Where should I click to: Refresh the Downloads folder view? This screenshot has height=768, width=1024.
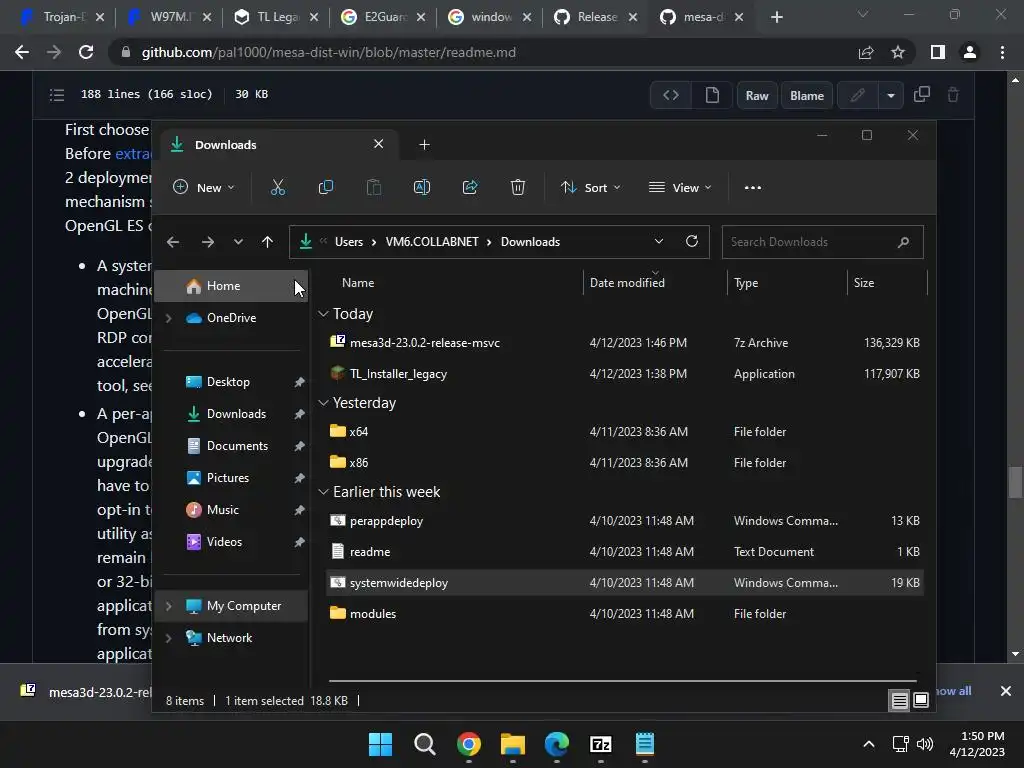click(692, 242)
